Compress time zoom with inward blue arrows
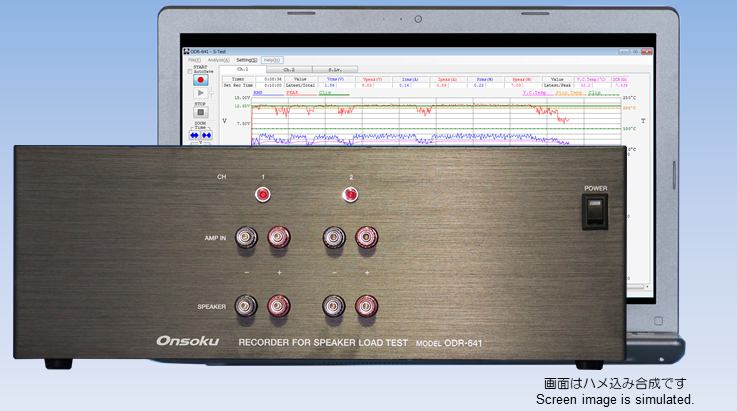The image size is (737, 411). pyautogui.click(x=206, y=135)
